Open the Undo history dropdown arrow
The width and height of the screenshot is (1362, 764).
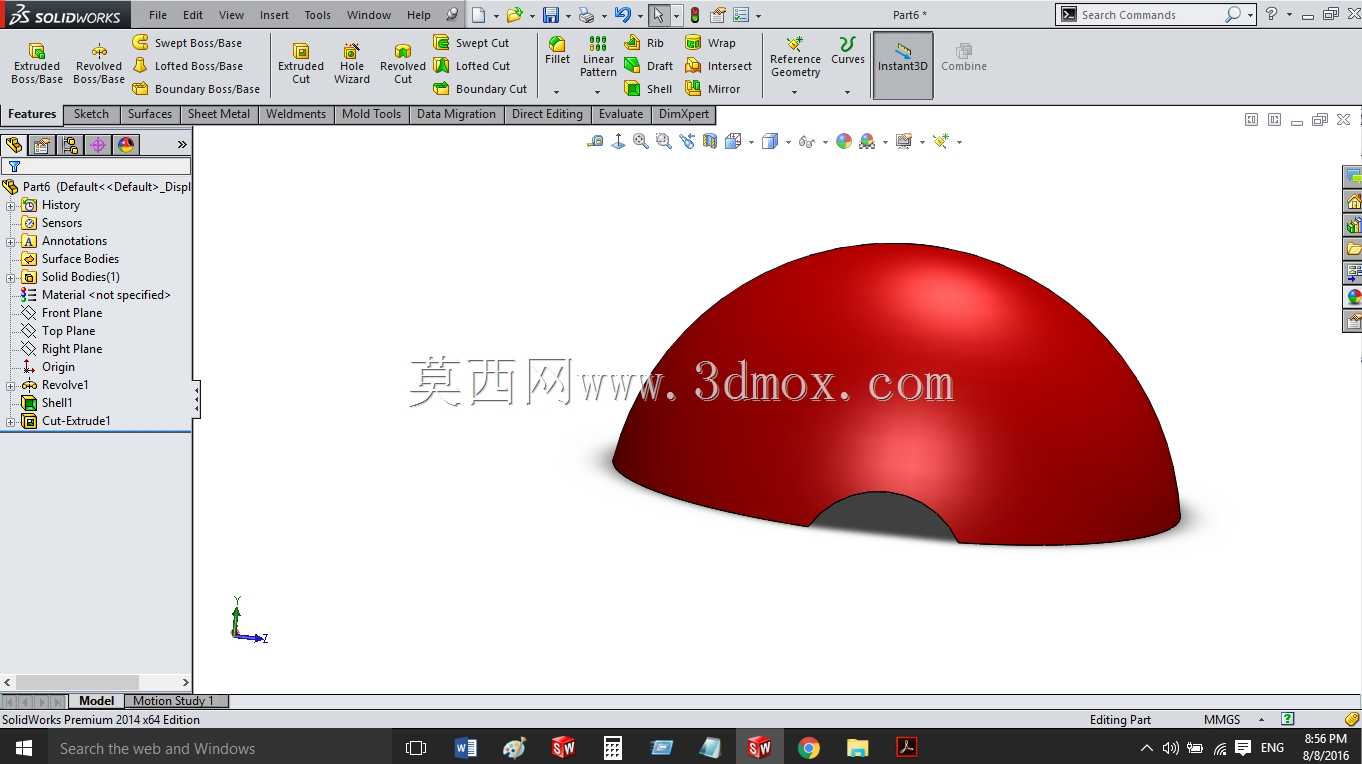[x=639, y=15]
